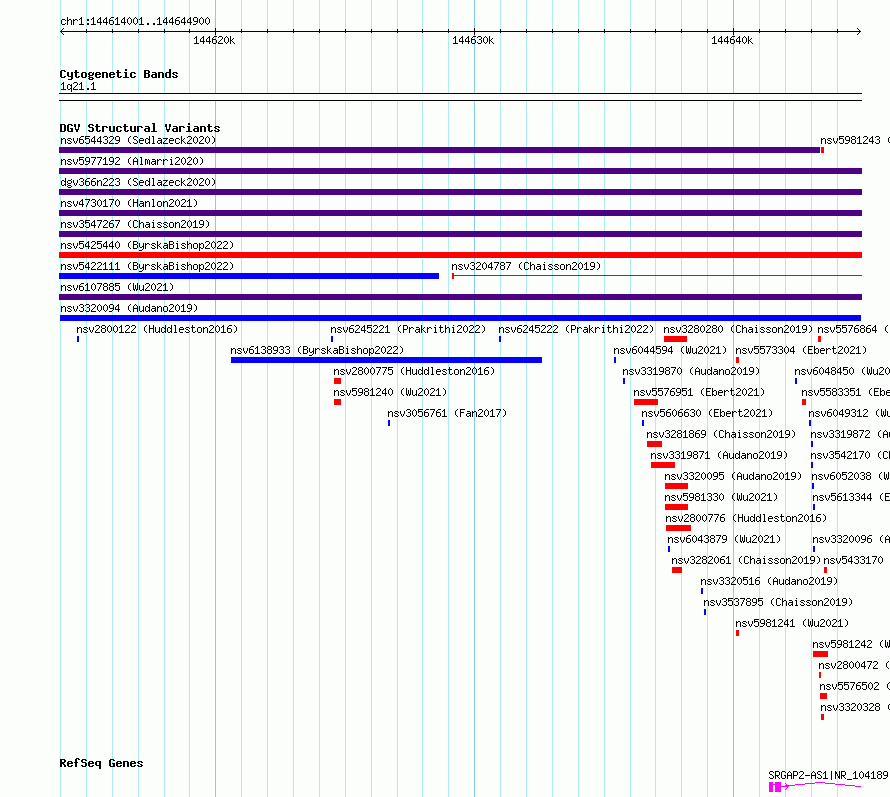Select nsv3319871 (Audano2019) label

719,455
